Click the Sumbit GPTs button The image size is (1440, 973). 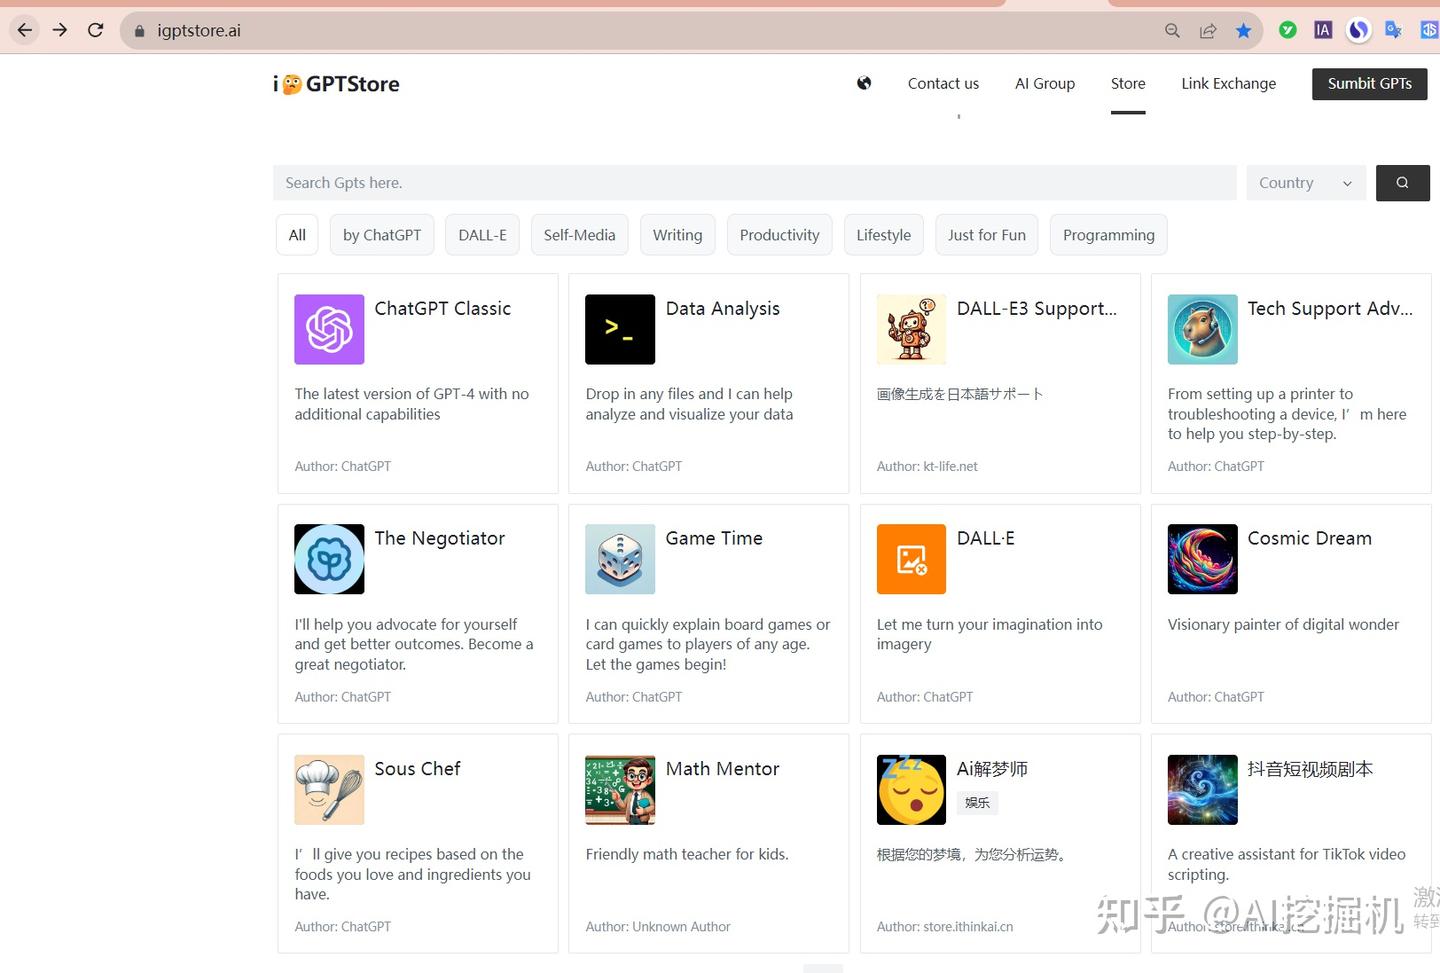pyautogui.click(x=1369, y=84)
